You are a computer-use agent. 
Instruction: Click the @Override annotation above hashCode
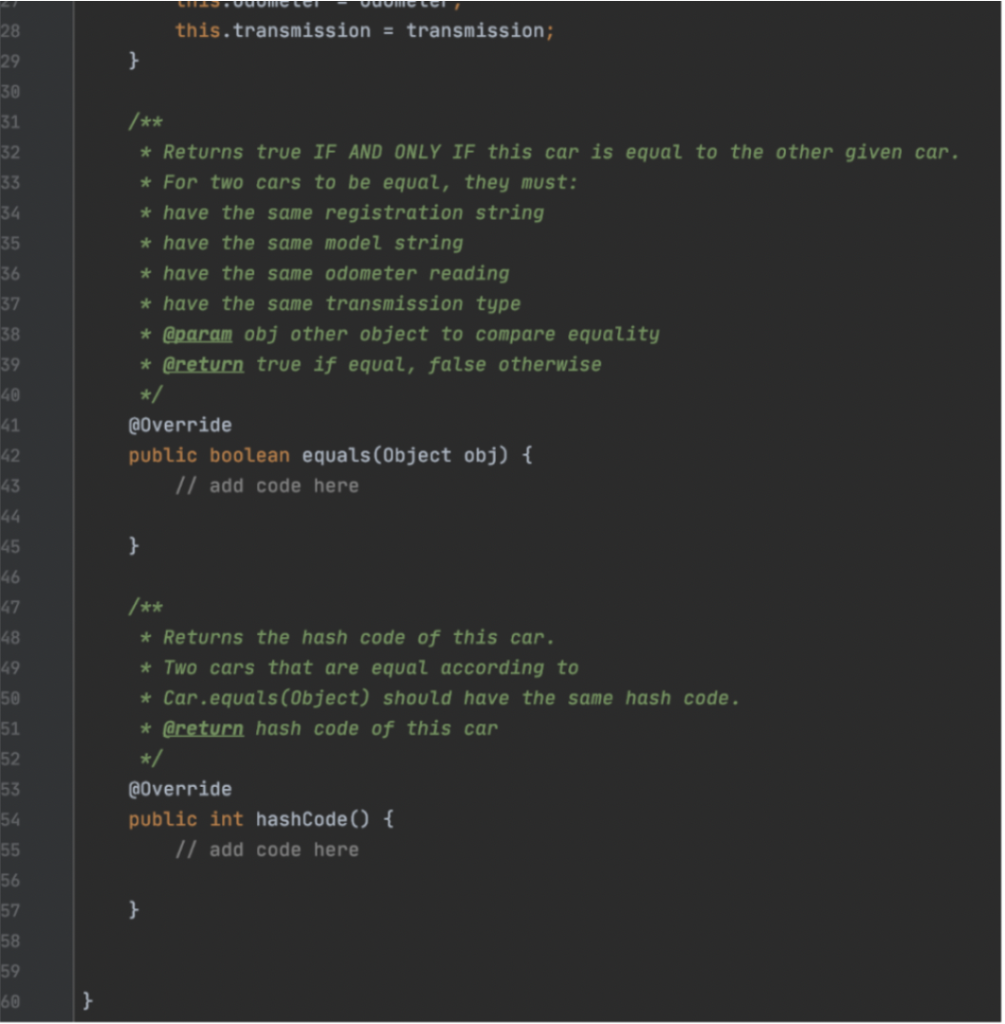coord(180,790)
